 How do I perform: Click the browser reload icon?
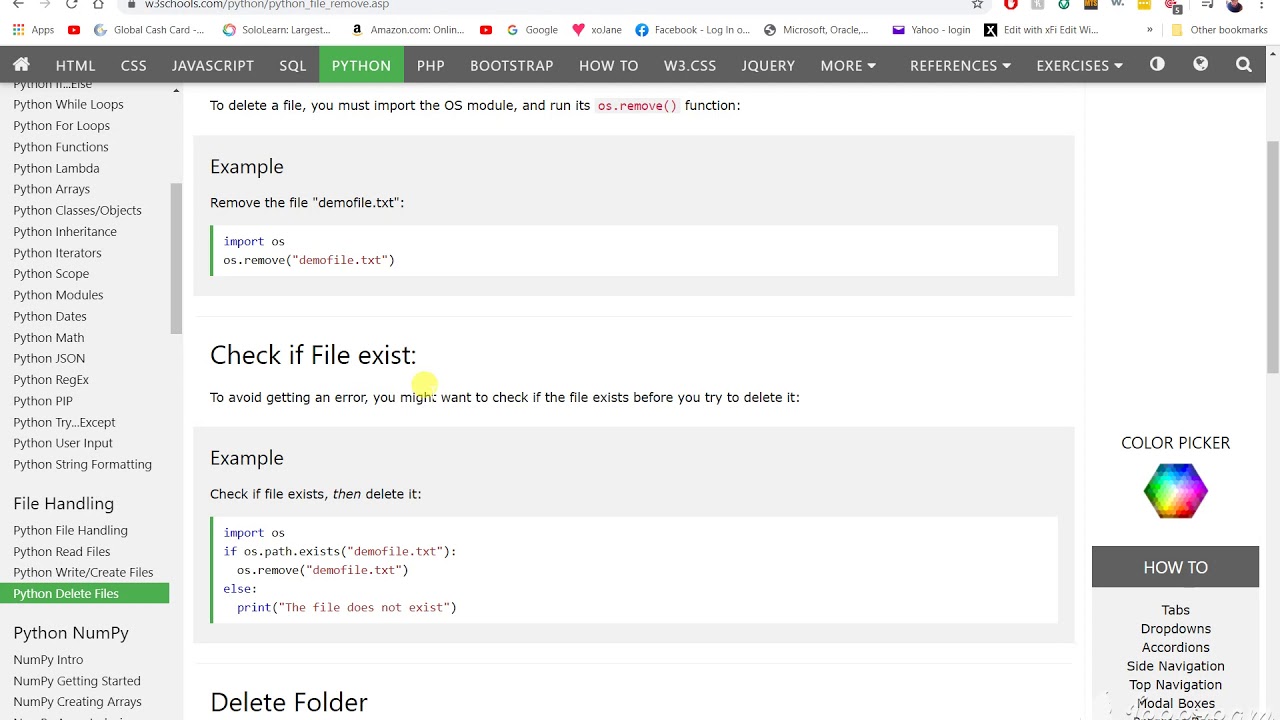[72, 5]
